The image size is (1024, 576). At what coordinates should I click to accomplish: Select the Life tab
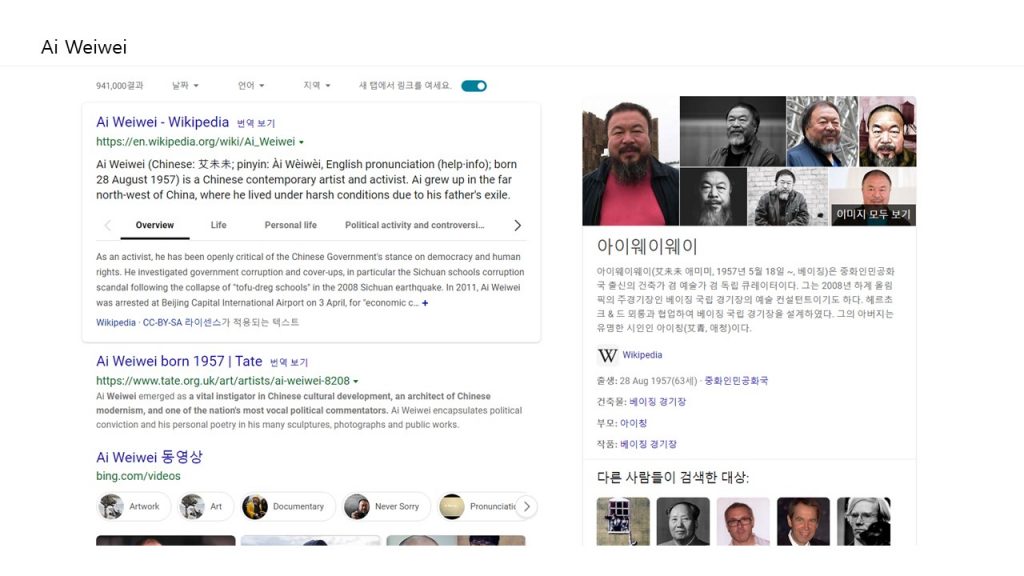(219, 225)
